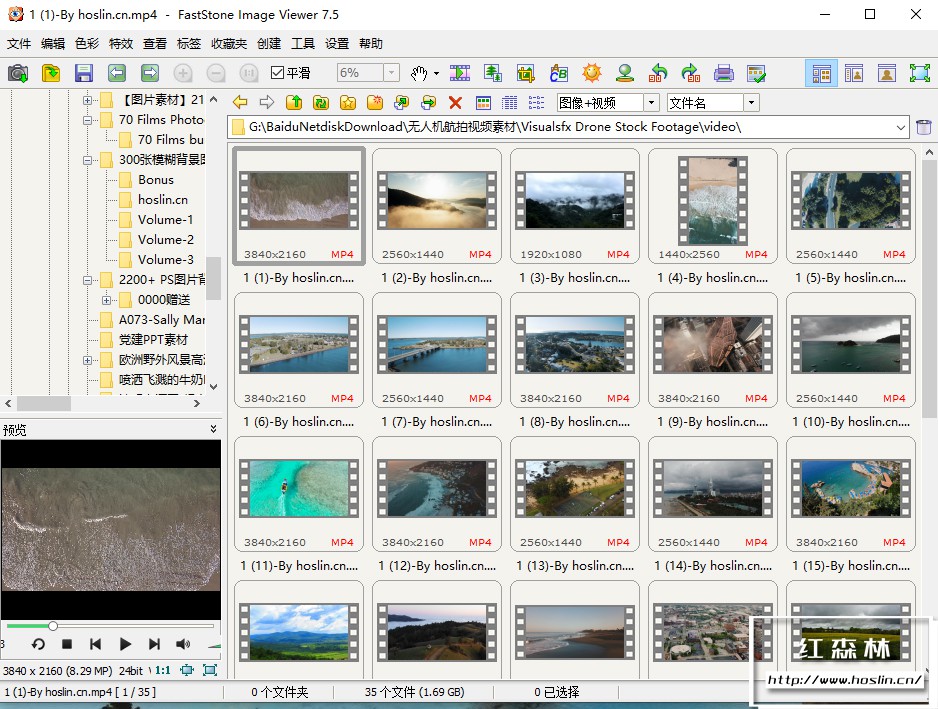Select the Volume-2 folder in tree
Screen dimensions: 938x709
(x=165, y=240)
